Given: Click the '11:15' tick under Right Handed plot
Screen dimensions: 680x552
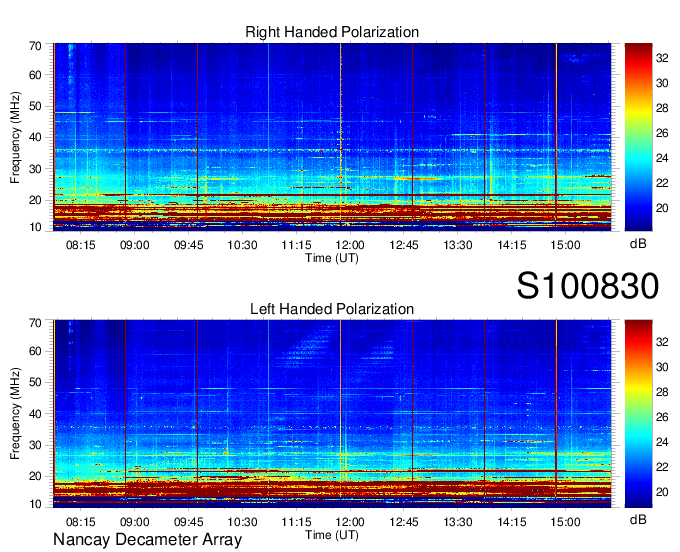Looking at the screenshot, I should coord(296,245).
